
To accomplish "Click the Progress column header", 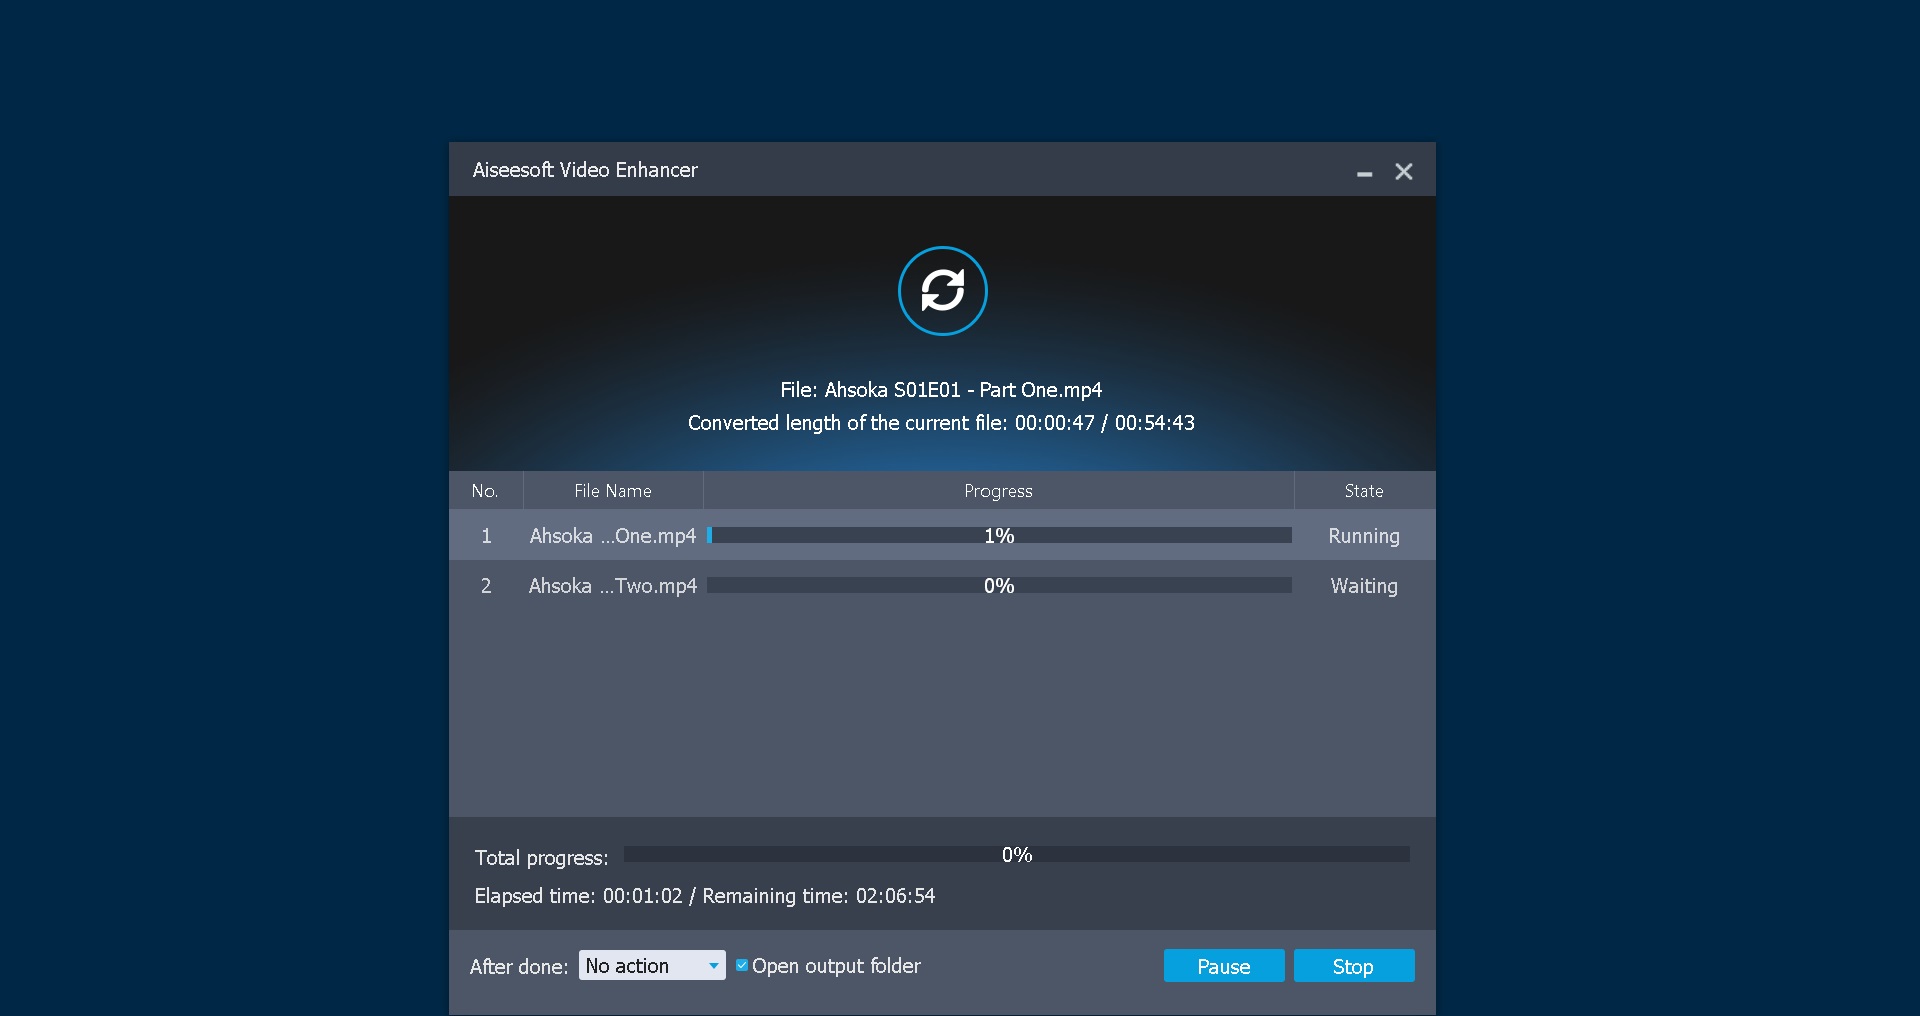I will point(998,491).
